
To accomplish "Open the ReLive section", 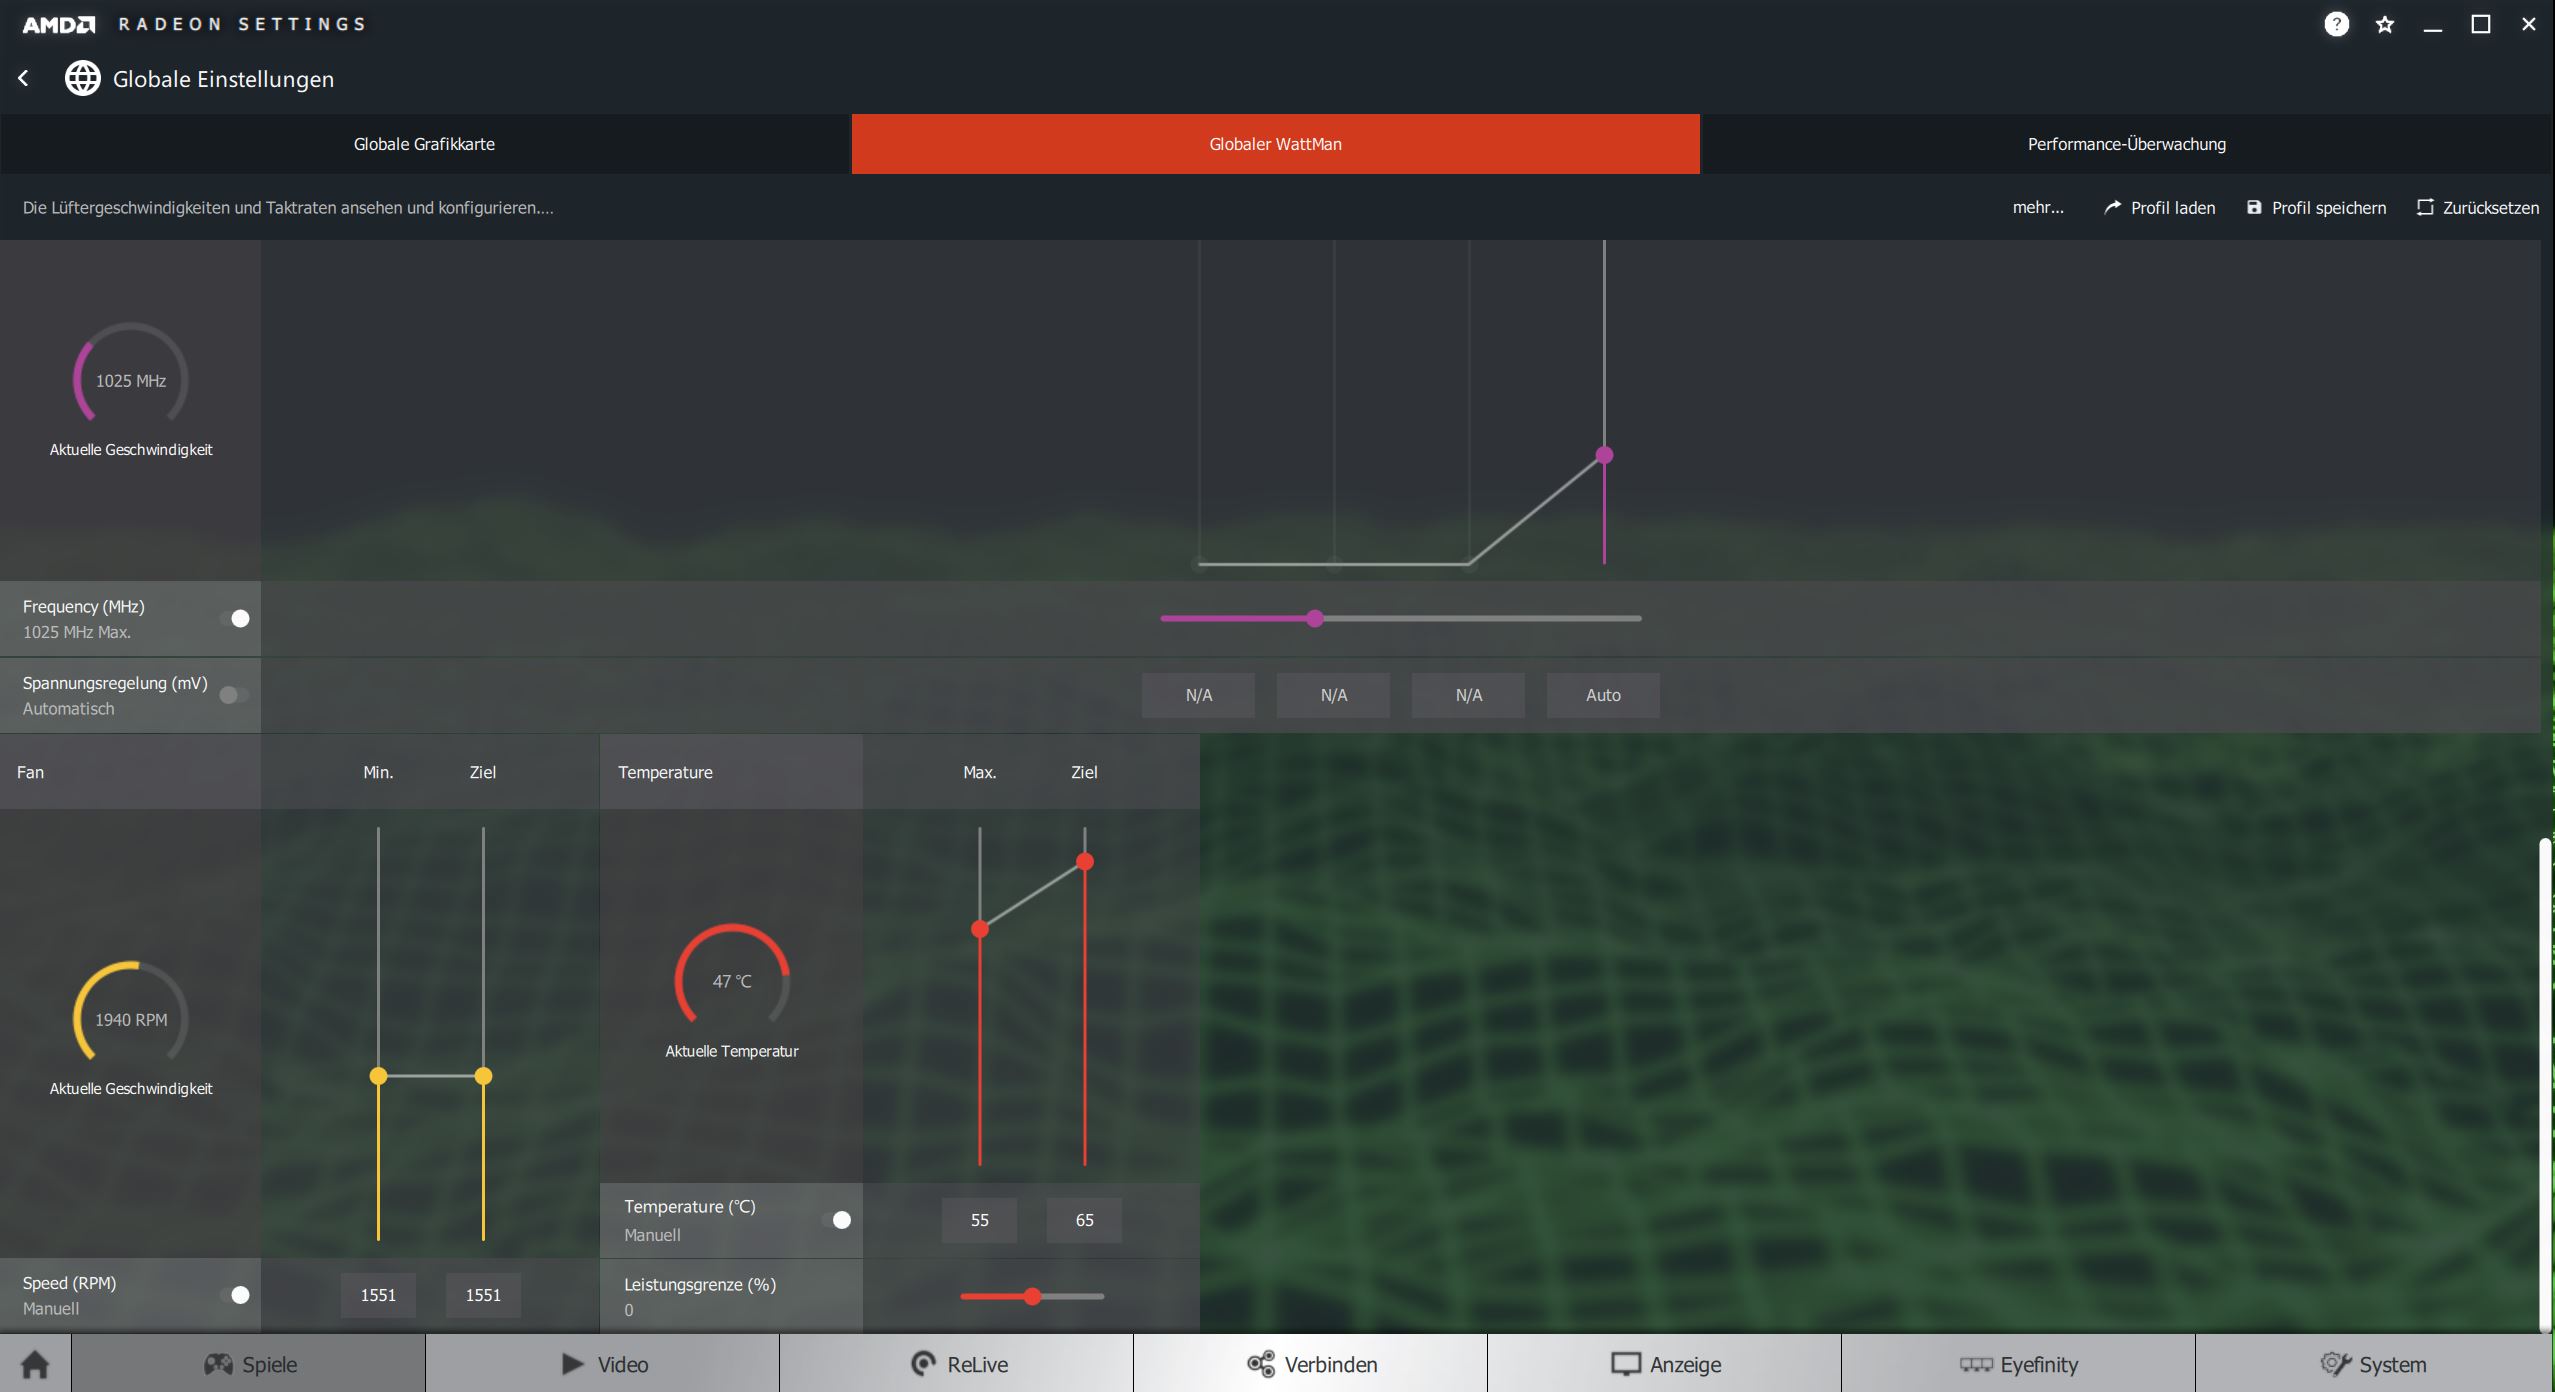I will click(957, 1364).
